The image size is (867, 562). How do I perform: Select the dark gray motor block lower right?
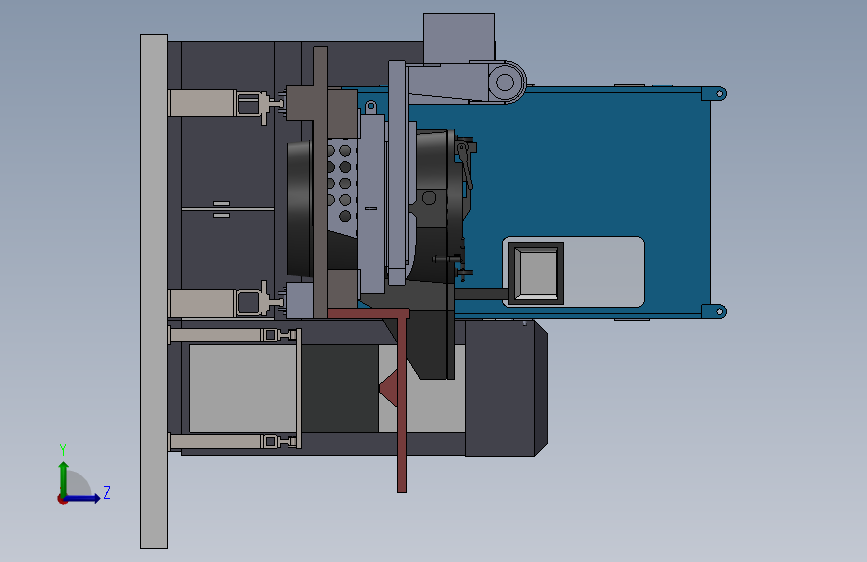(506, 388)
